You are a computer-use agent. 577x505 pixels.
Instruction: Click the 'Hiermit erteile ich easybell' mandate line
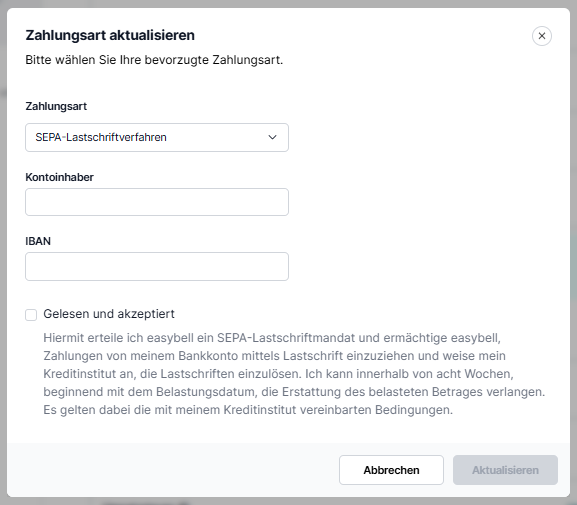tap(272, 338)
